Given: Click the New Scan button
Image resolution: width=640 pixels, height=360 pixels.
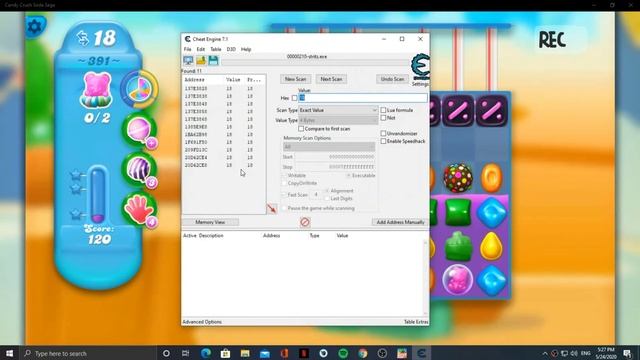Looking at the screenshot, I should tap(296, 79).
